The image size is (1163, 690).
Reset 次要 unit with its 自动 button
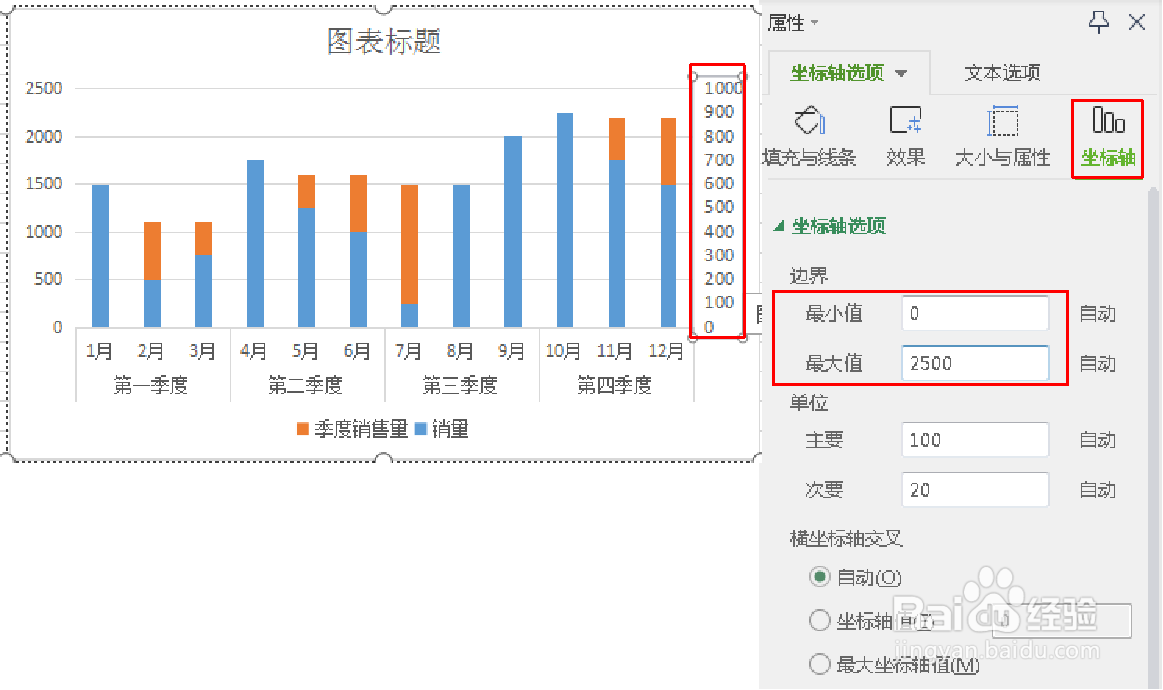(x=1098, y=490)
